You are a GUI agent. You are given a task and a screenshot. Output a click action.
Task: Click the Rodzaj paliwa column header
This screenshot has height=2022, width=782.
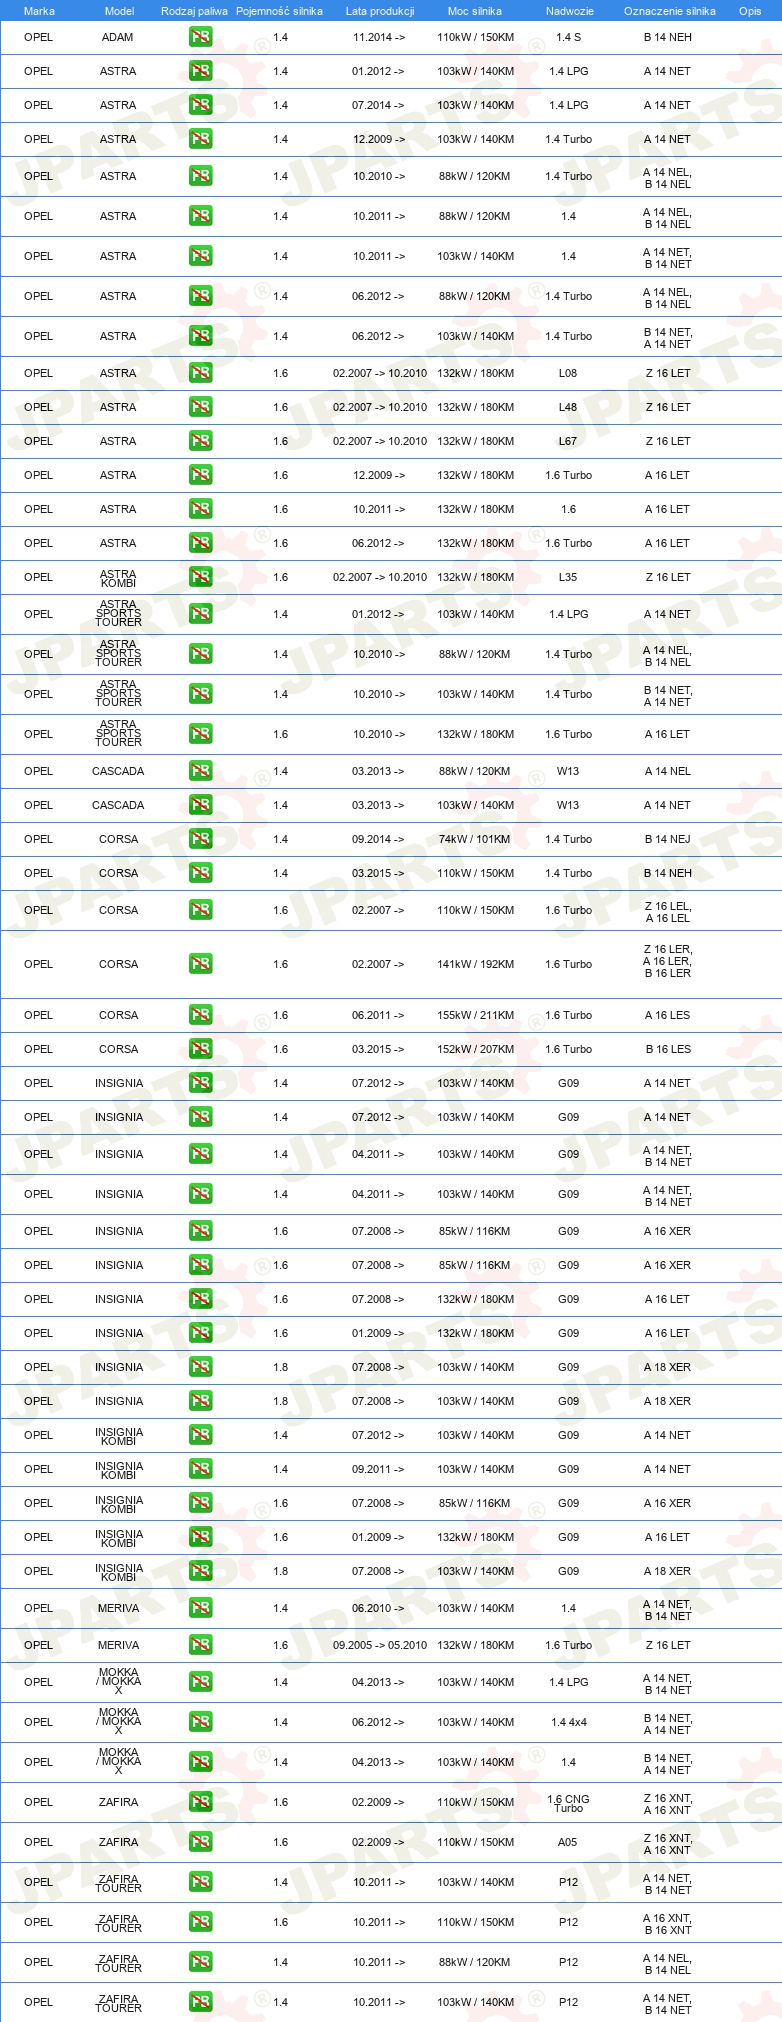194,11
